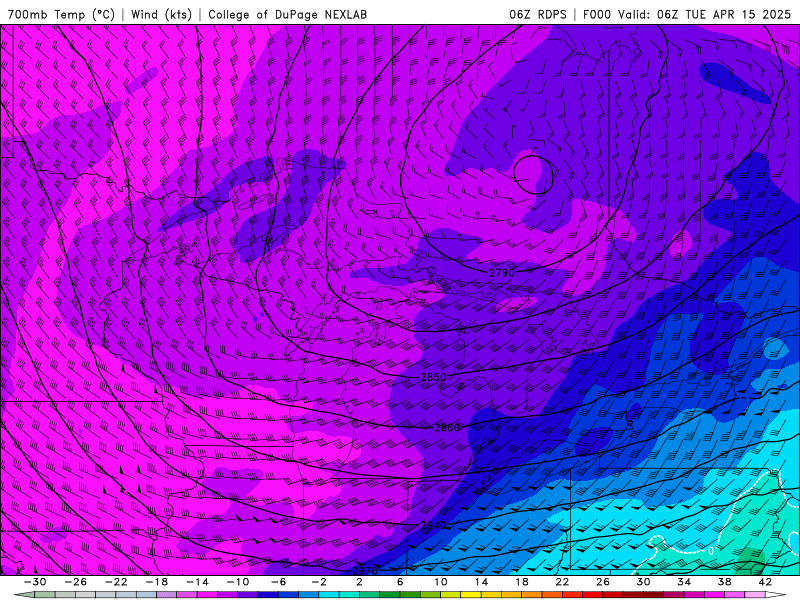
Task: Click the 2850 height contour label
Action: point(433,378)
